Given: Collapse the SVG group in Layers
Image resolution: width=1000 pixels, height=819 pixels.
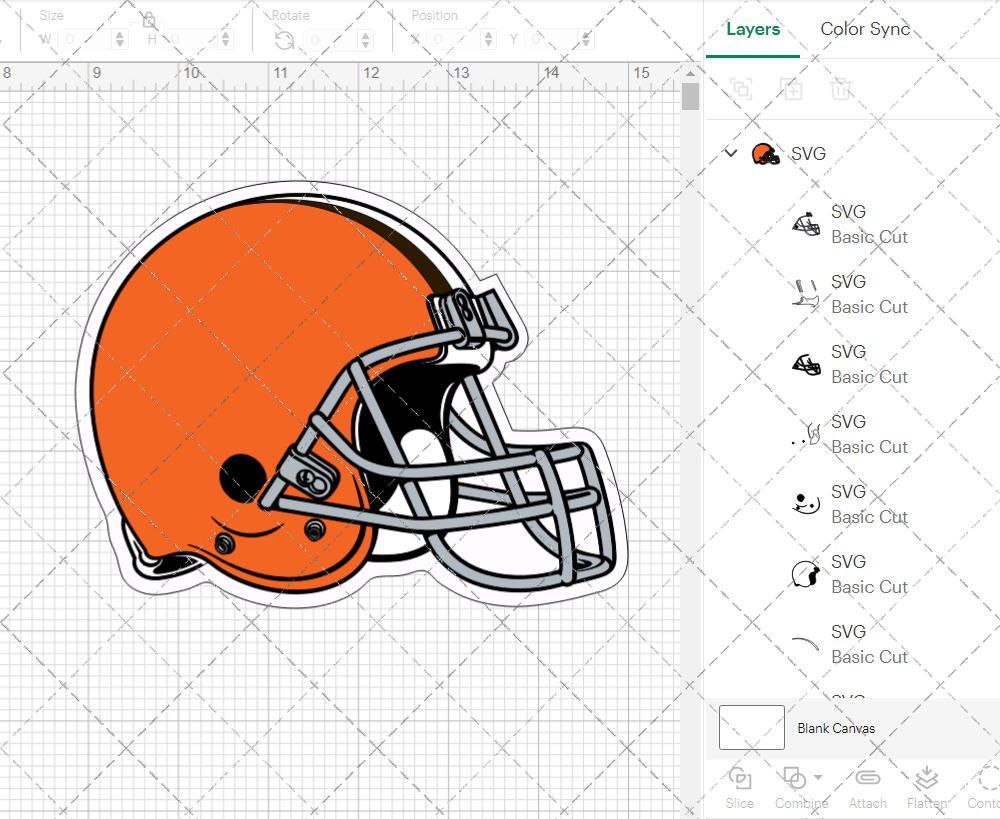Looking at the screenshot, I should [731, 154].
